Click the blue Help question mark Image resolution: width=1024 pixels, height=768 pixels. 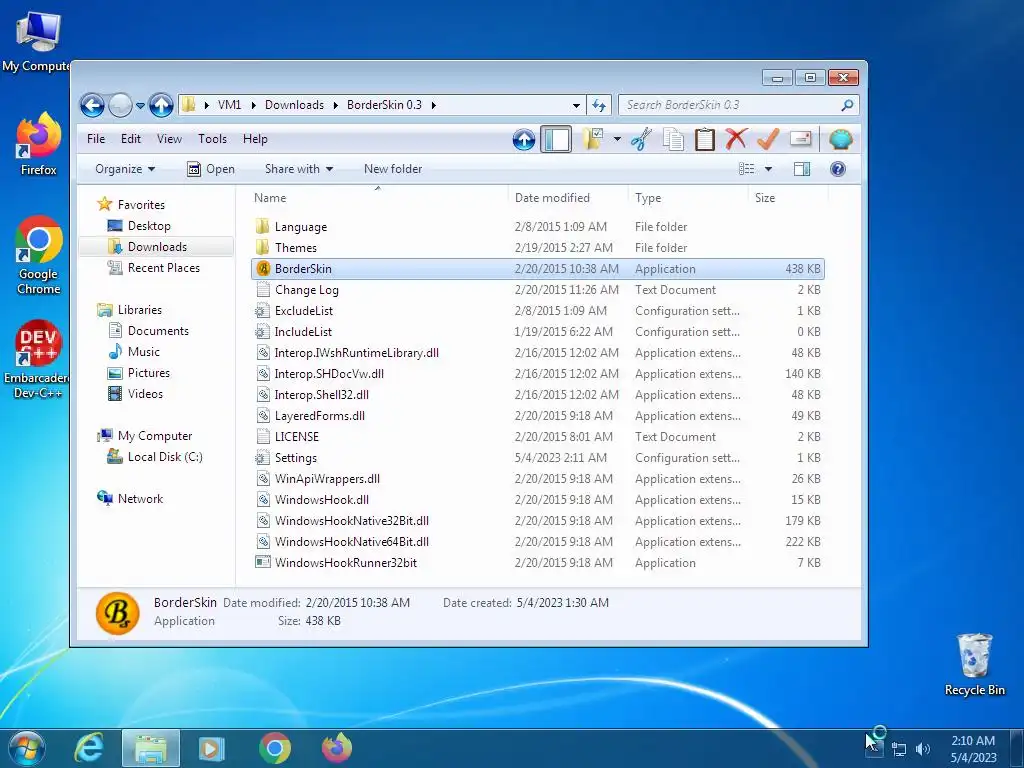click(838, 169)
